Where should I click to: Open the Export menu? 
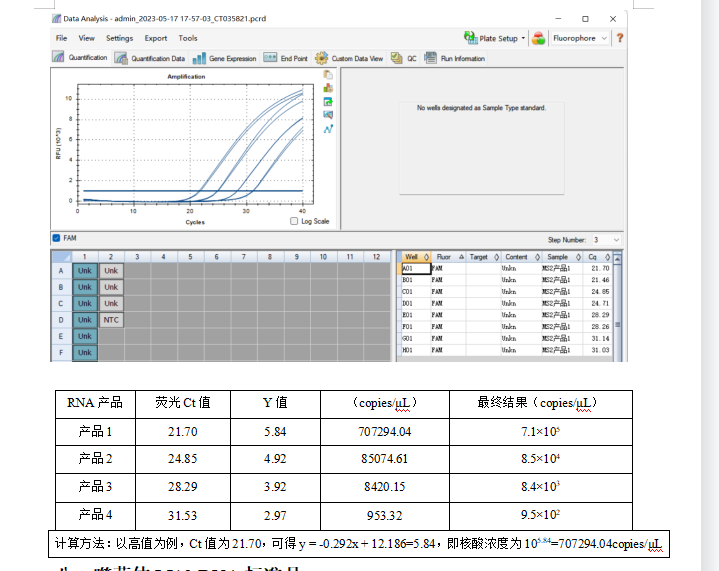tap(156, 38)
